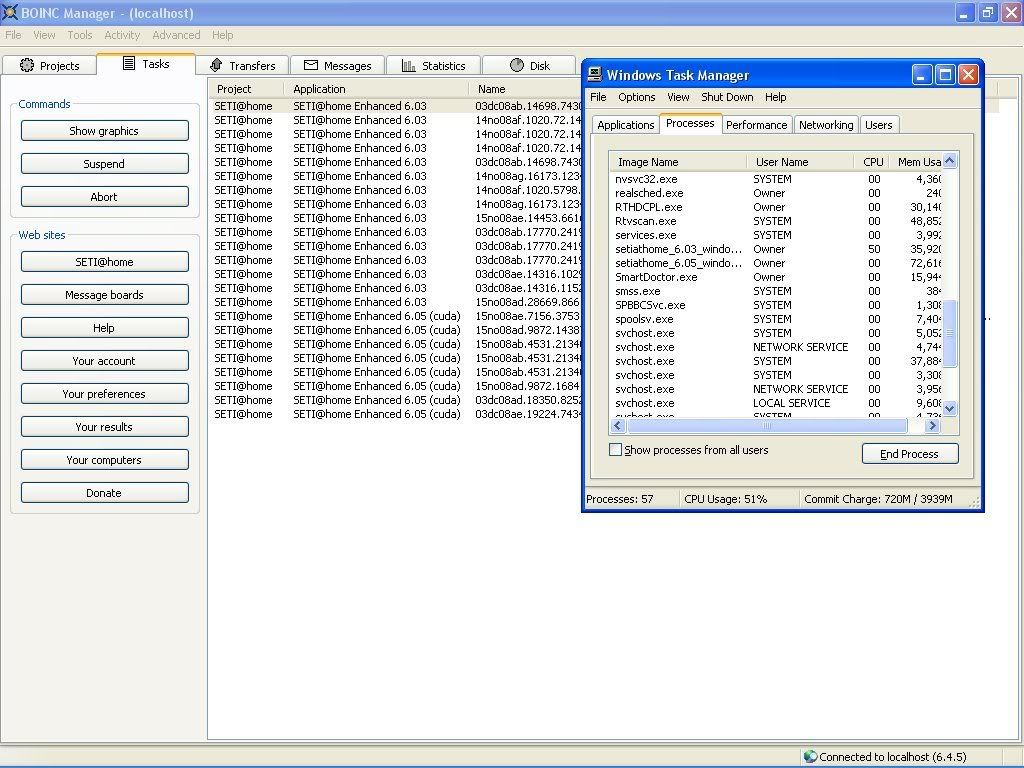Open Your computers page
1024x768 pixels.
[x=104, y=460]
